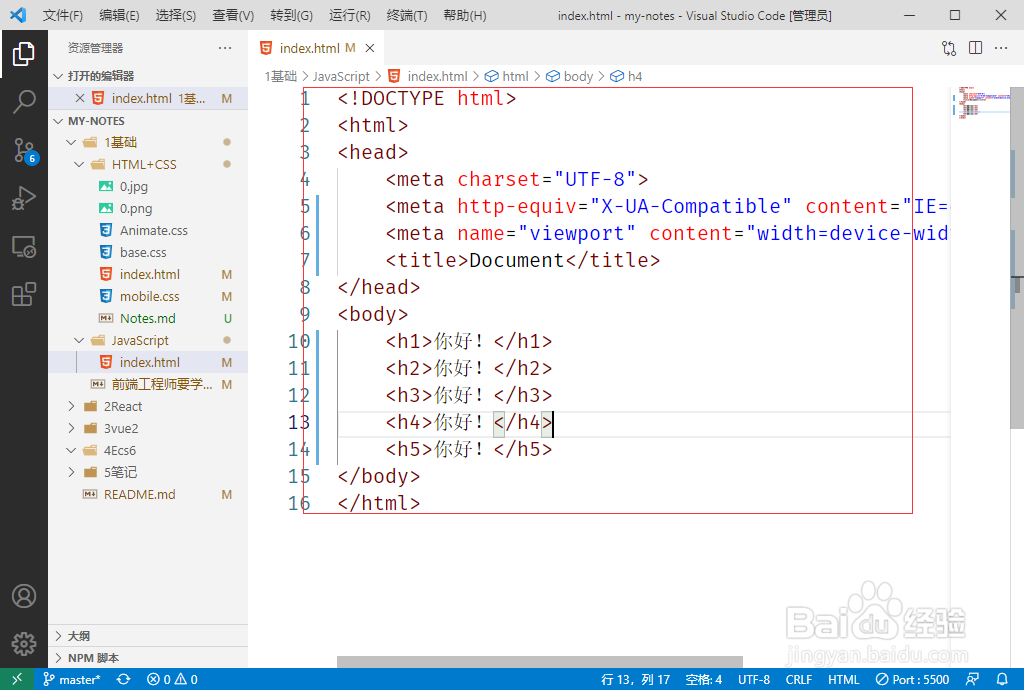Open the Explorer view in activity bar
Viewport: 1024px width, 690px height.
coord(24,54)
